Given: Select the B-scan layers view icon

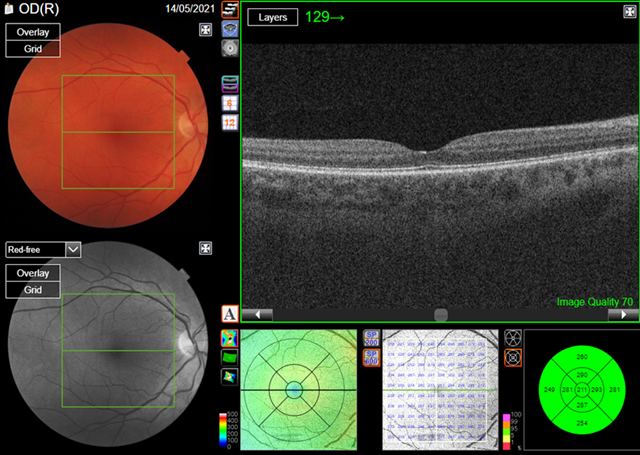Looking at the screenshot, I should click(x=229, y=11).
